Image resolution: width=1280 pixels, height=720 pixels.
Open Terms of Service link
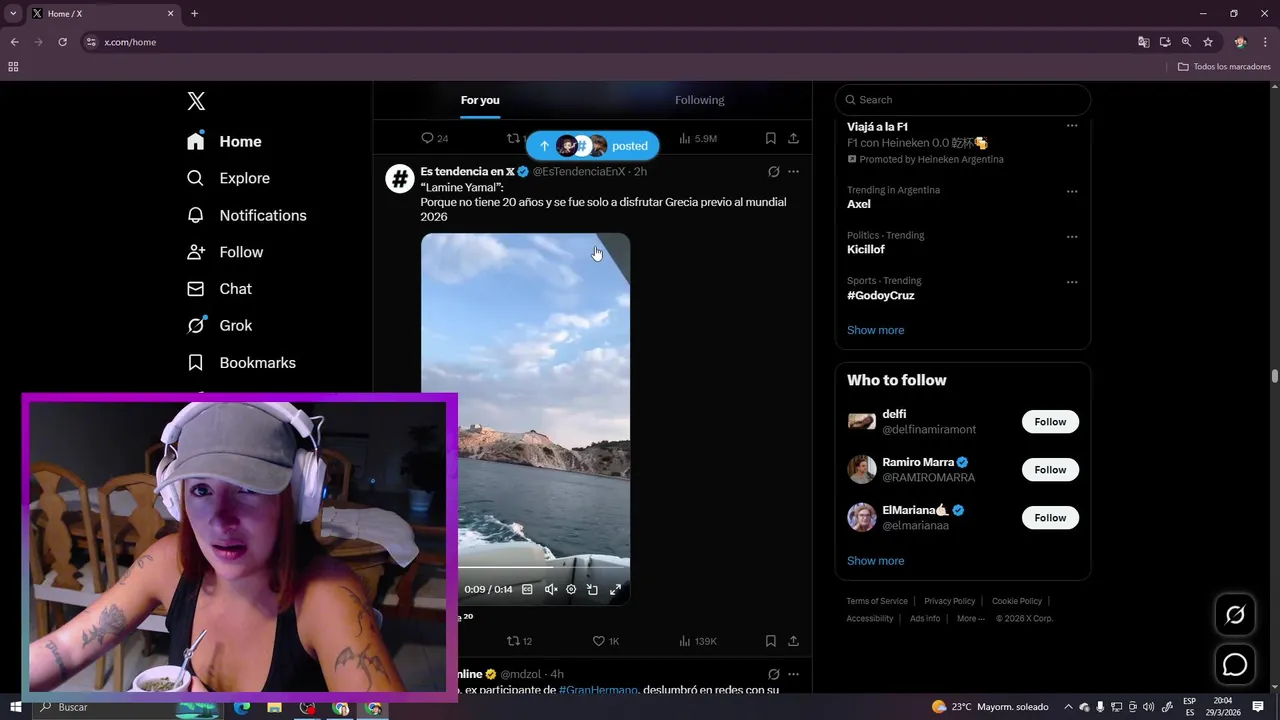click(x=877, y=601)
